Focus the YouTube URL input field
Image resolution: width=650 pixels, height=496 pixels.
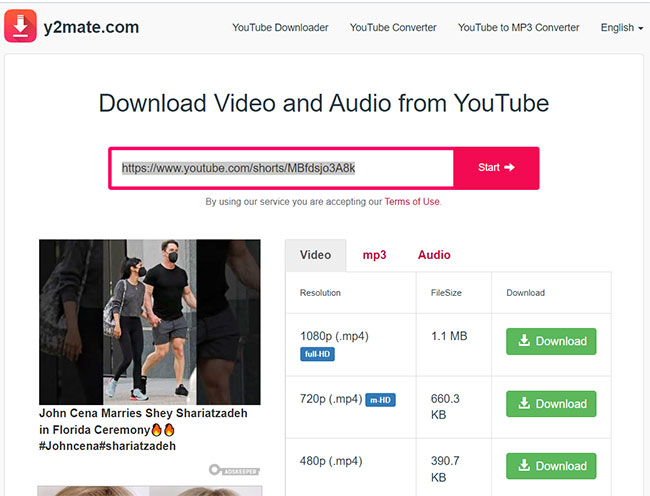coord(282,168)
